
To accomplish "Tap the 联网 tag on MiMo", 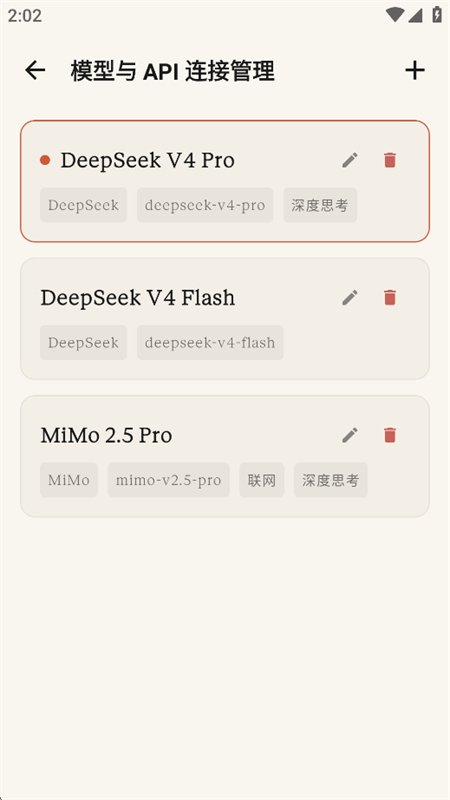I will pyautogui.click(x=262, y=480).
